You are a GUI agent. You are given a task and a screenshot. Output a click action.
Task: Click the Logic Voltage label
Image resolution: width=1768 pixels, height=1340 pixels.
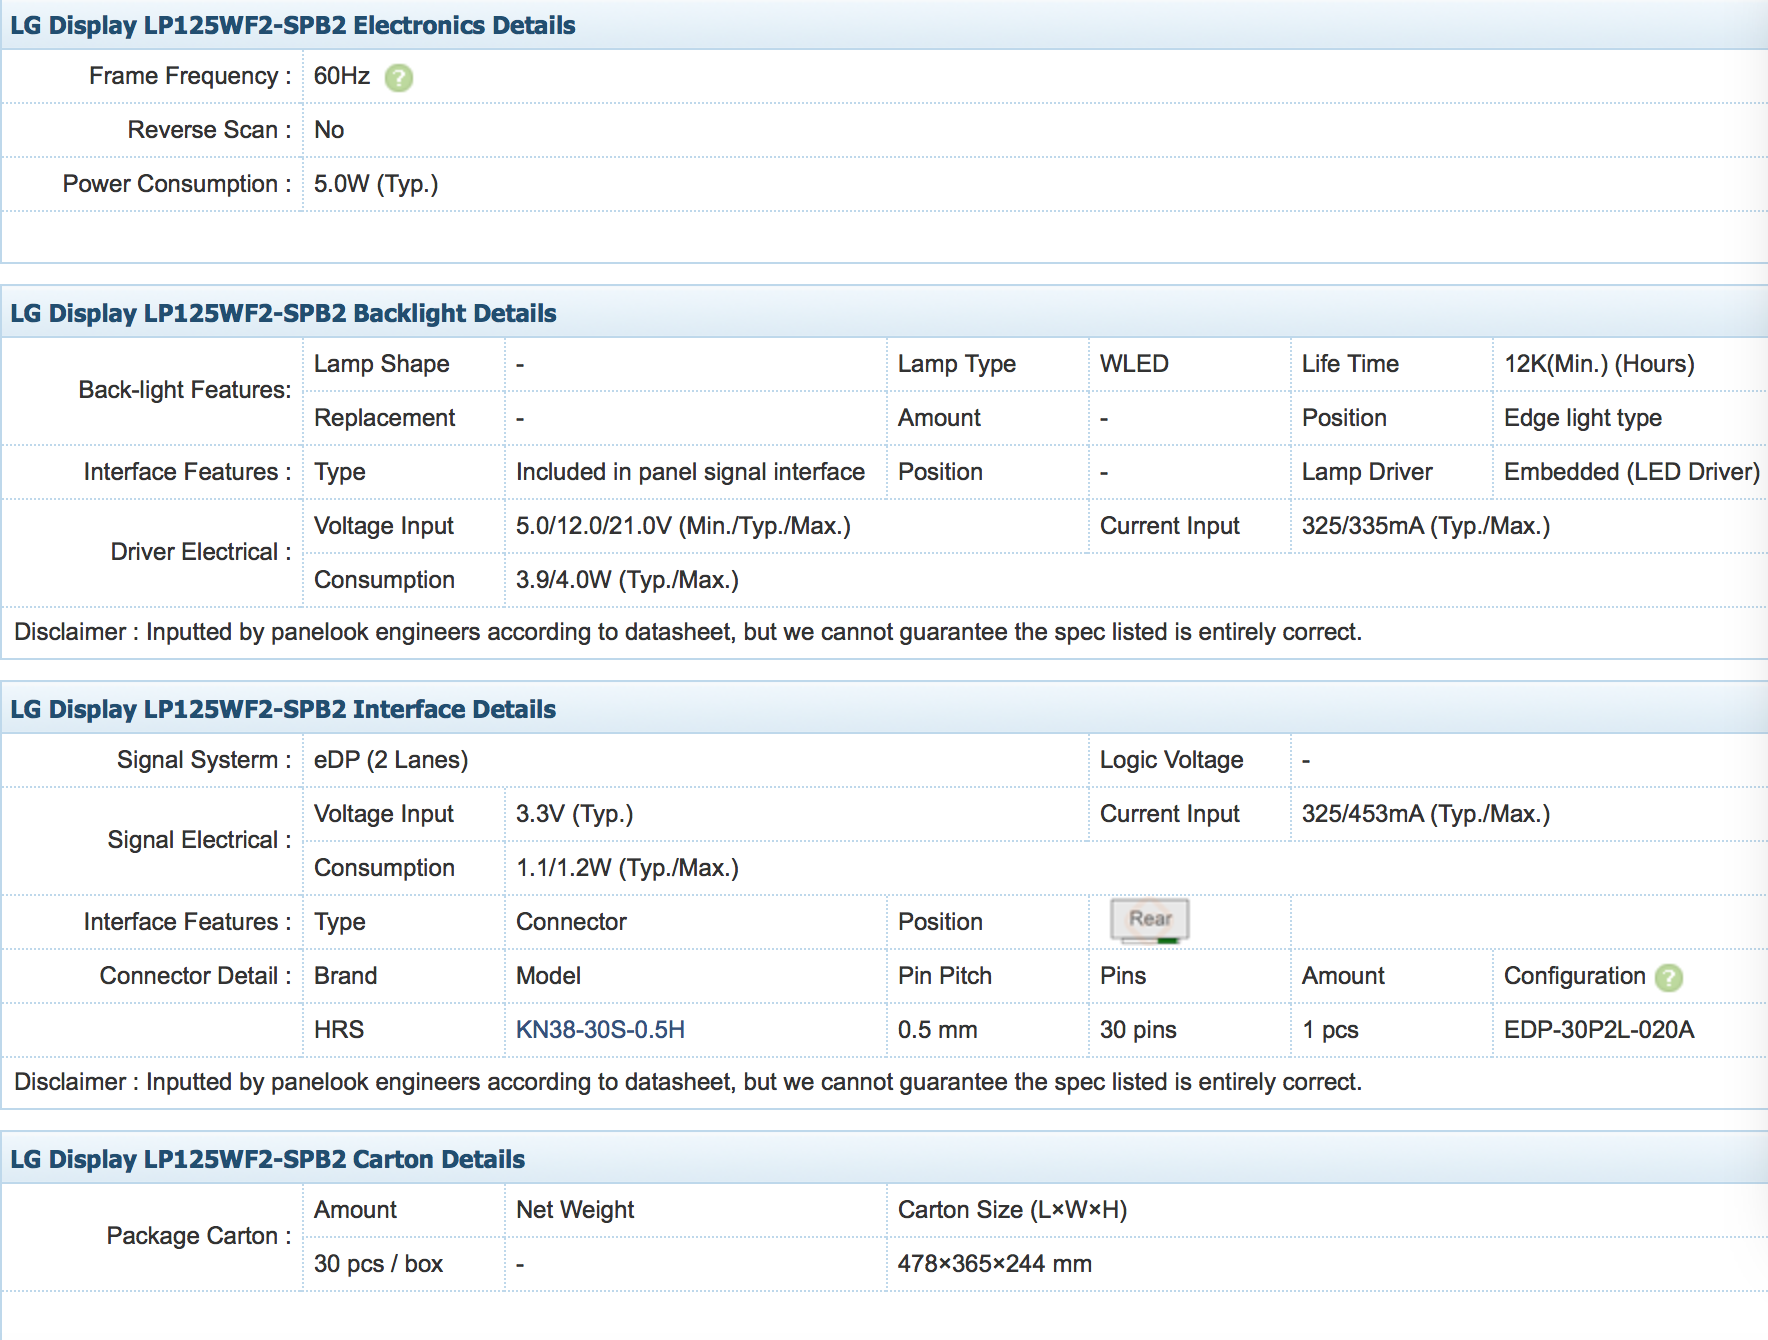[x=1171, y=760]
